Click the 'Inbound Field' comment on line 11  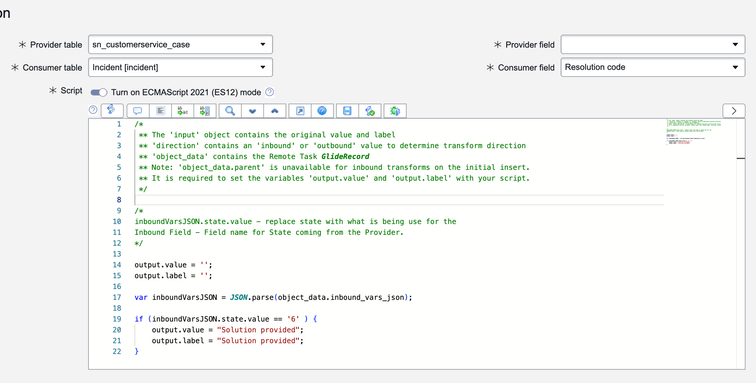163,232
